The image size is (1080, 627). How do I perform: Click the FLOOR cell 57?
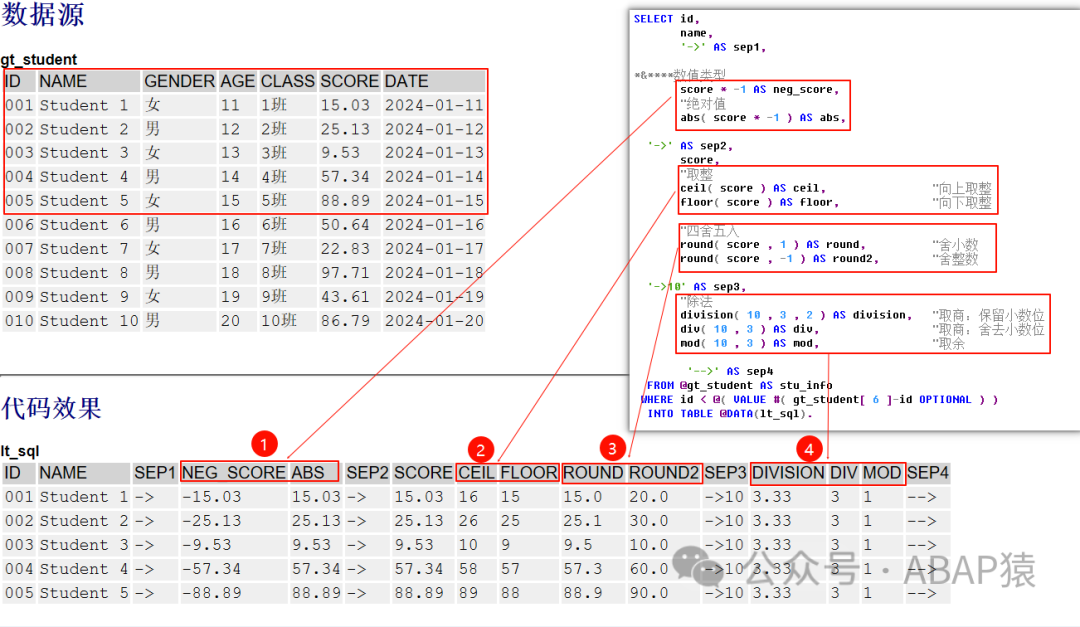pyautogui.click(x=510, y=570)
